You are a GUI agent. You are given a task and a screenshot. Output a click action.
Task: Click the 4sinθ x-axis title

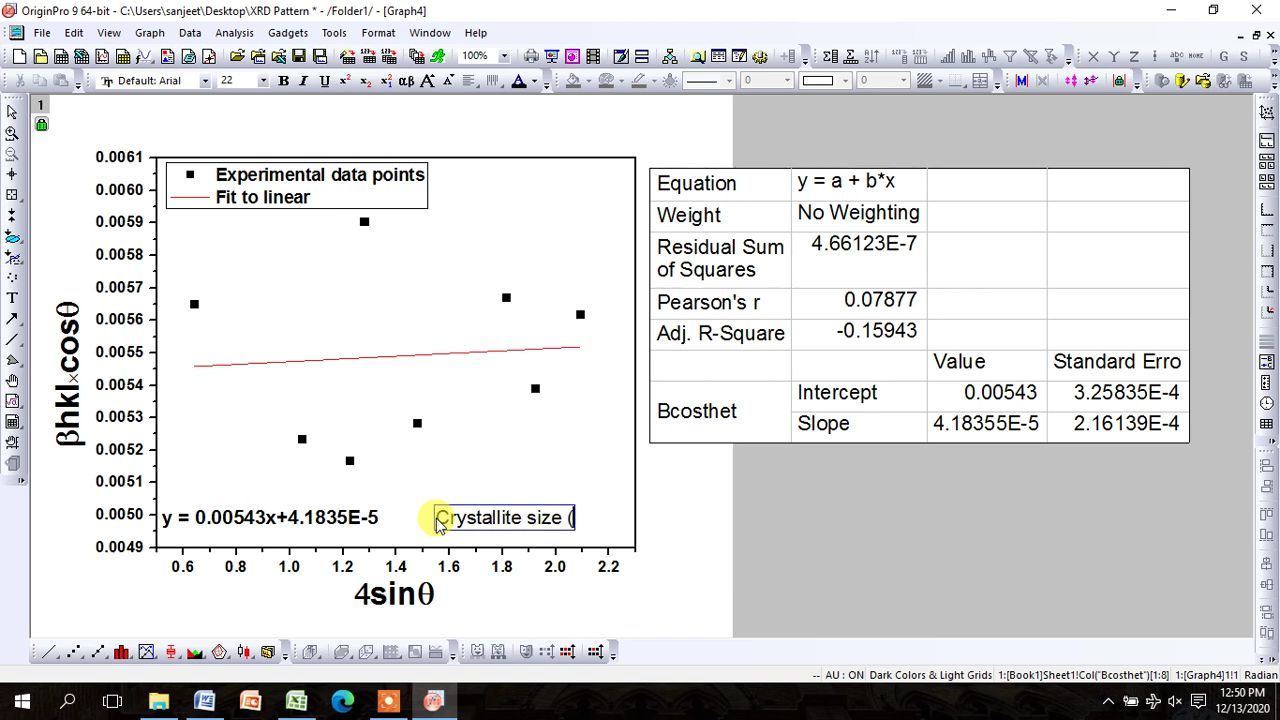tap(394, 594)
